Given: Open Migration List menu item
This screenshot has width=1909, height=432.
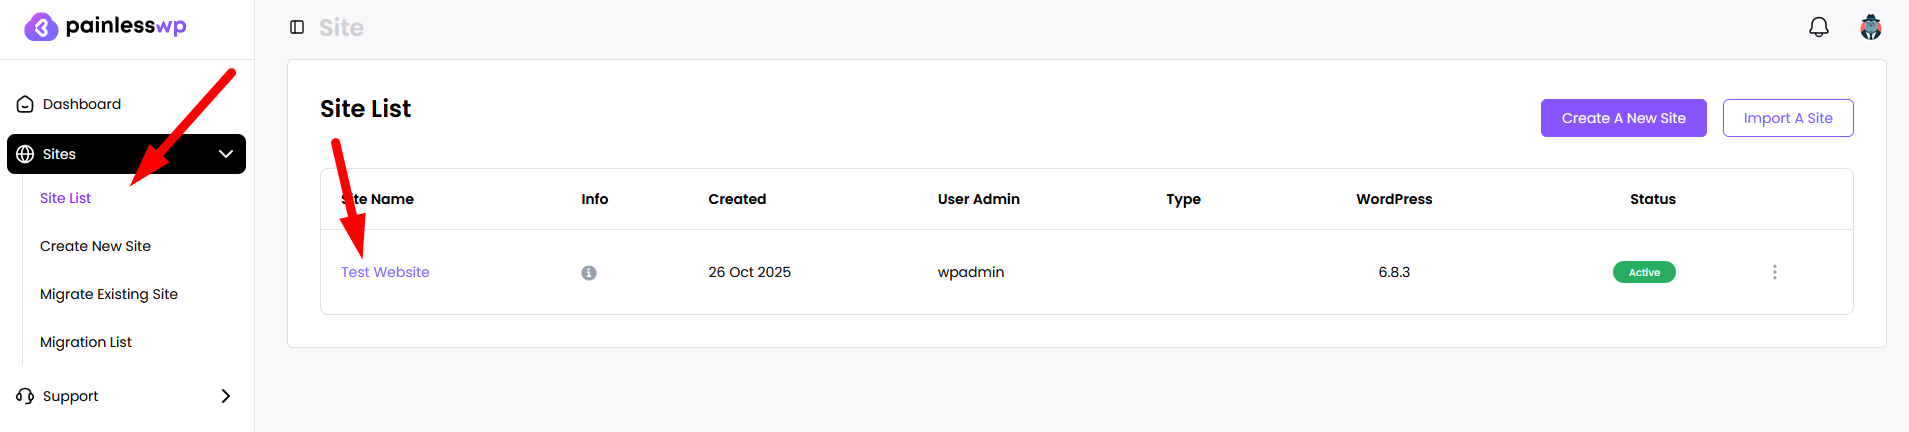Looking at the screenshot, I should pyautogui.click(x=86, y=342).
